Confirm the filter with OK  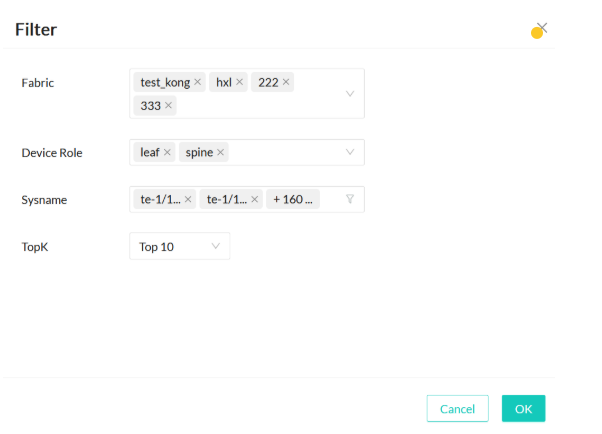pyautogui.click(x=523, y=408)
